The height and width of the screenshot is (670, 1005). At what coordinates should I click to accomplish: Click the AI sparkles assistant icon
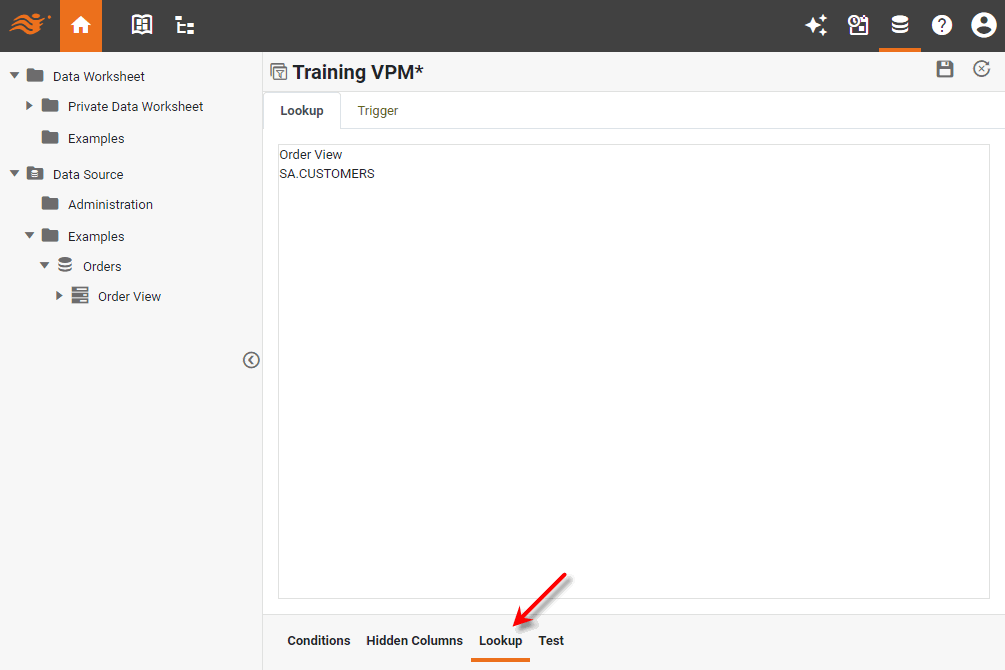tap(816, 25)
